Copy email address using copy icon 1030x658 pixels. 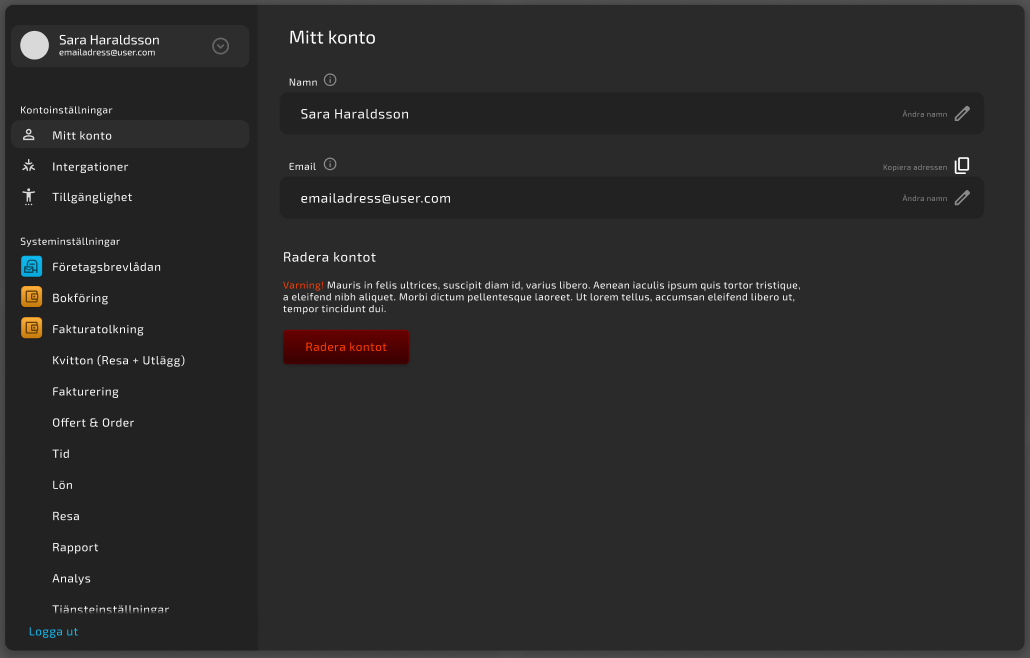coord(962,166)
